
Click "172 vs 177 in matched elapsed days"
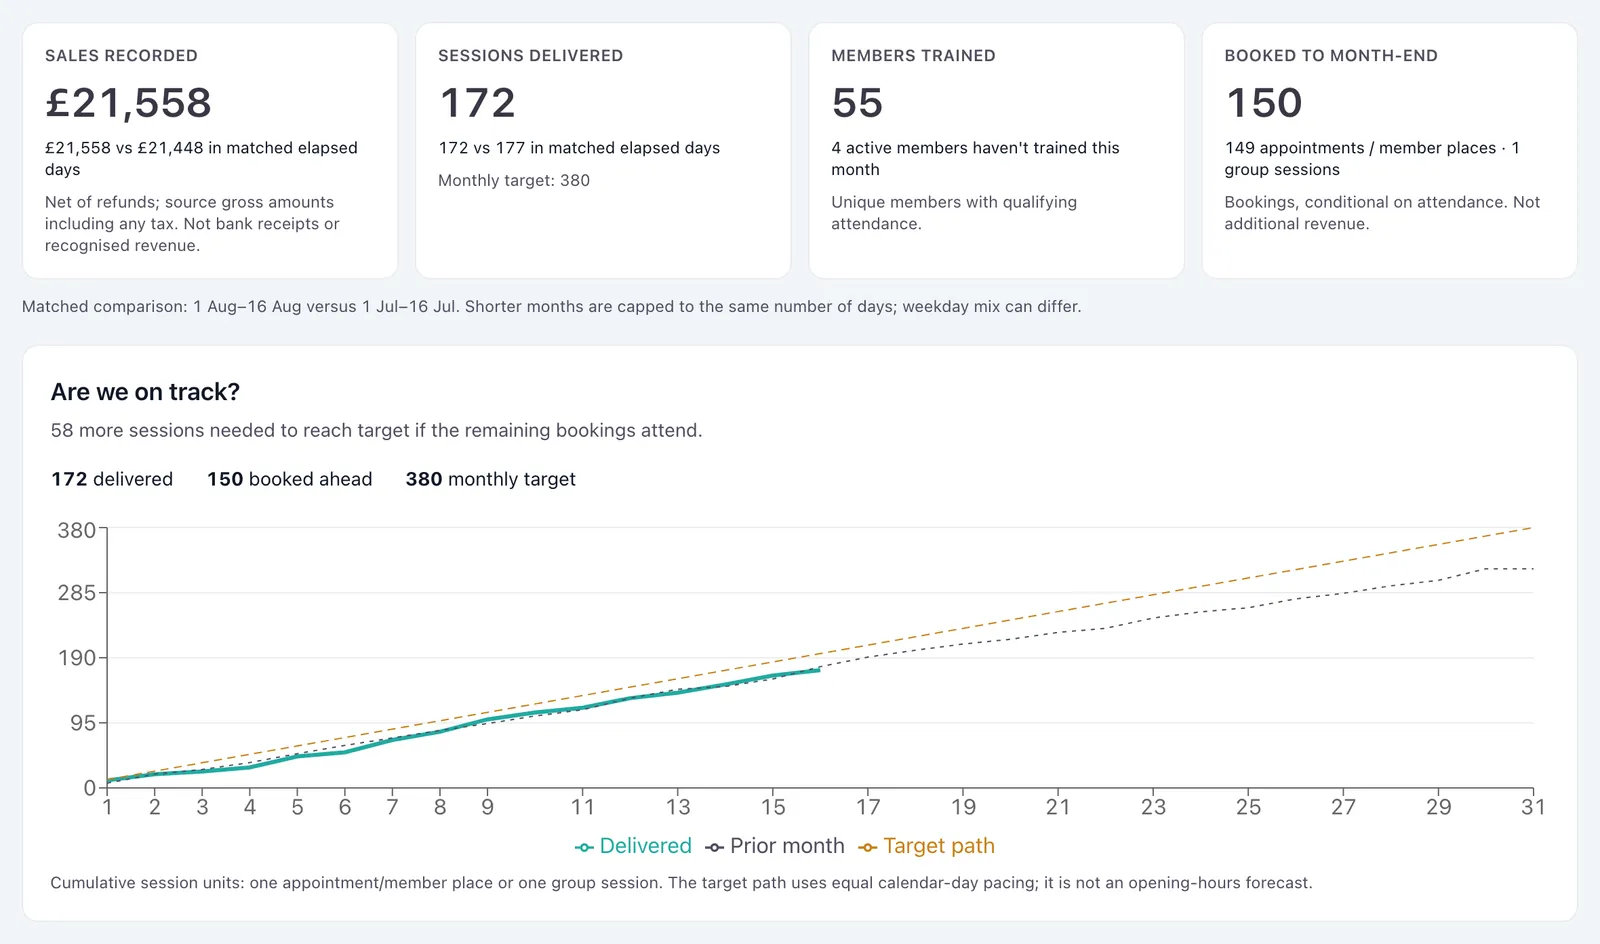579,148
